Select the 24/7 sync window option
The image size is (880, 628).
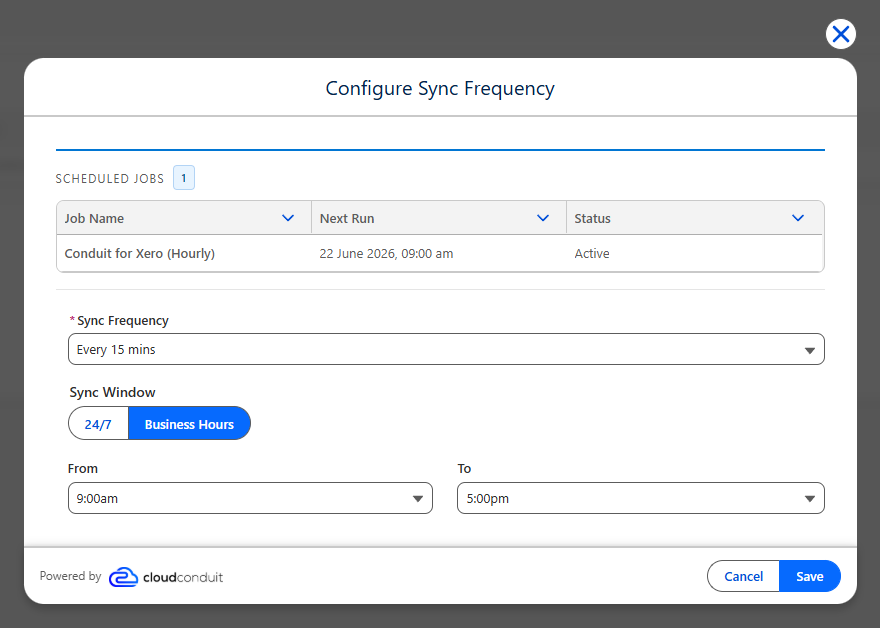coord(98,424)
